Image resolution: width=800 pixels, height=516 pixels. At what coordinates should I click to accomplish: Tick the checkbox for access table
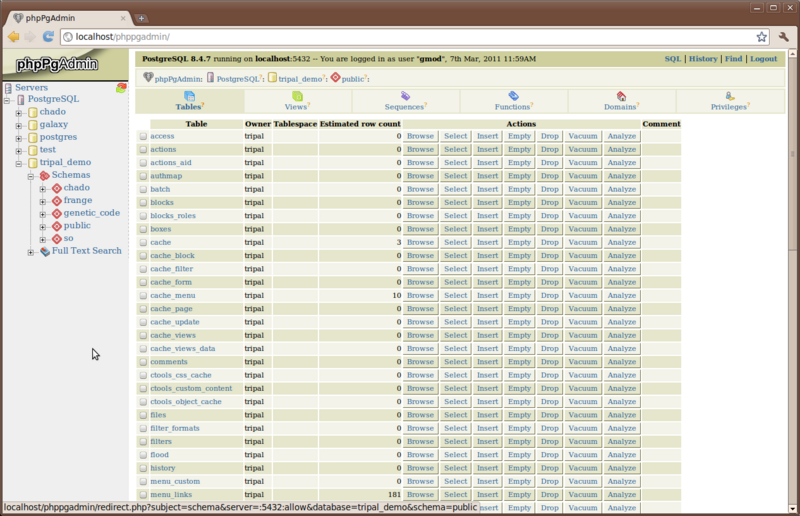tap(143, 136)
